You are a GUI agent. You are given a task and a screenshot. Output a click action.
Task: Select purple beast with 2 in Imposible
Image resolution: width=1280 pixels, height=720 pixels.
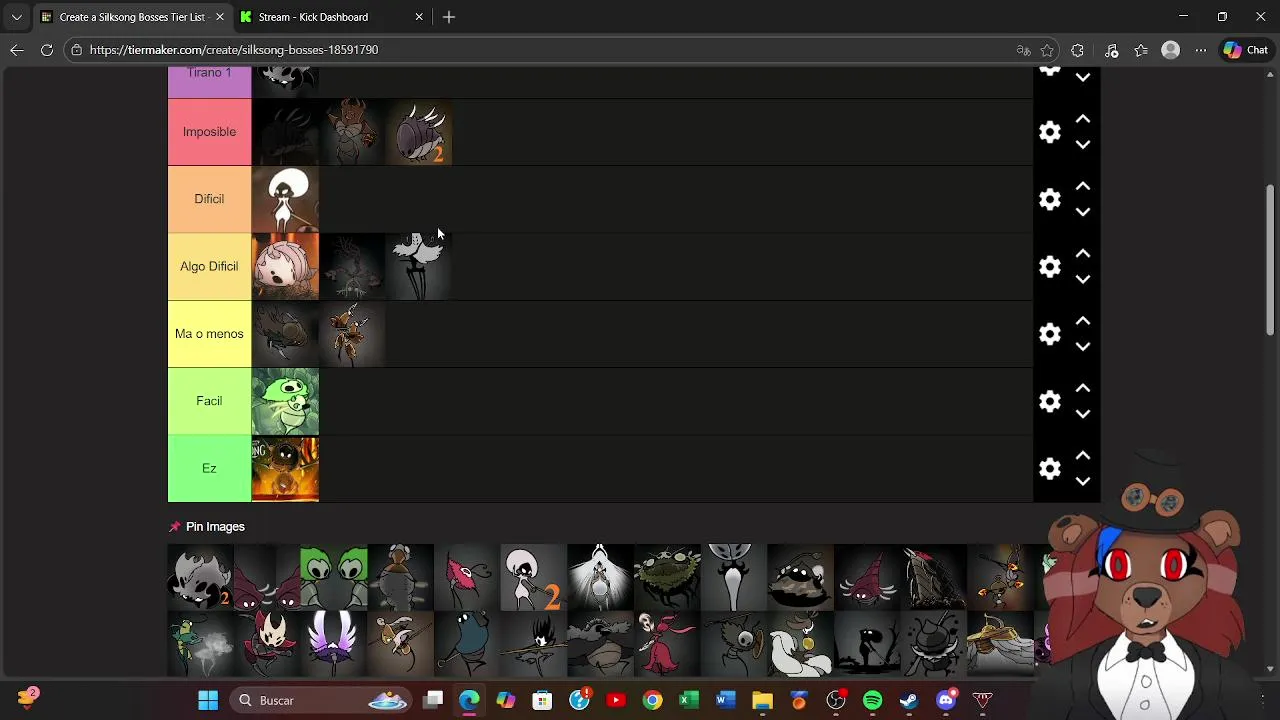419,132
